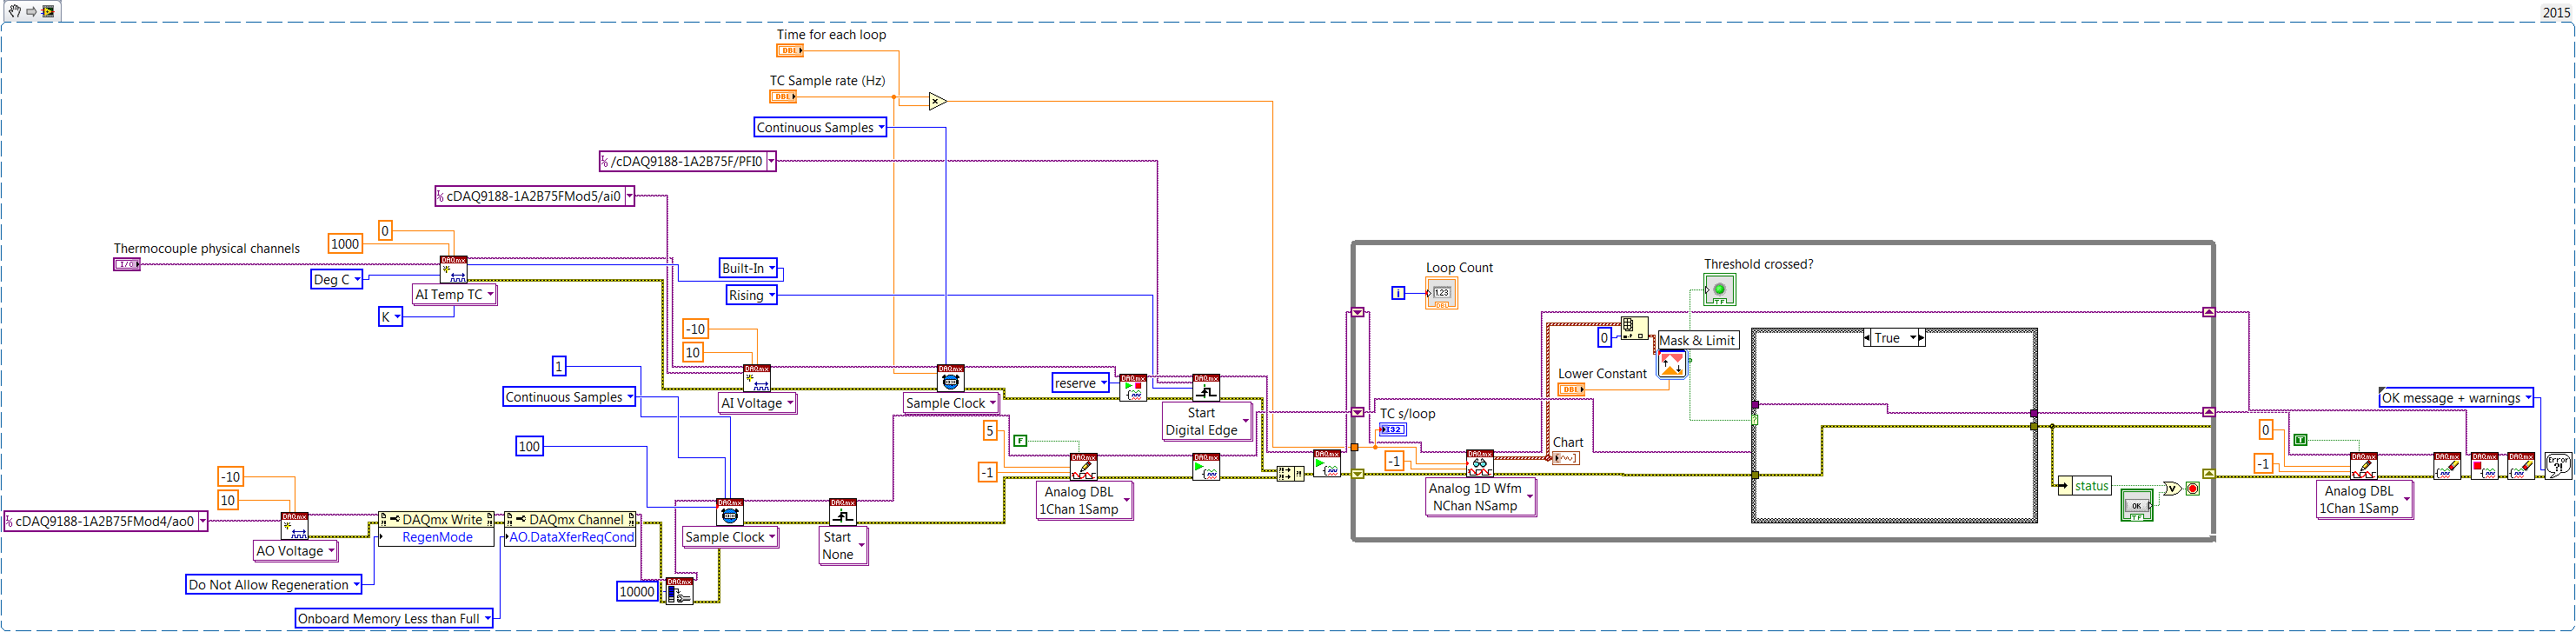
Task: Select the AI Voltage Create Channel node
Action: [x=757, y=378]
